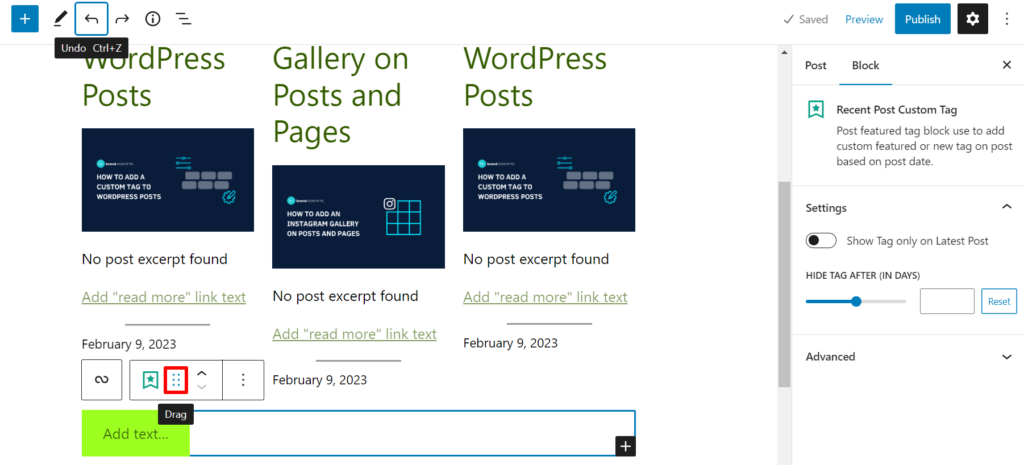Viewport: 1024px width, 465px height.
Task: Click the Preview link
Action: (x=864, y=19)
